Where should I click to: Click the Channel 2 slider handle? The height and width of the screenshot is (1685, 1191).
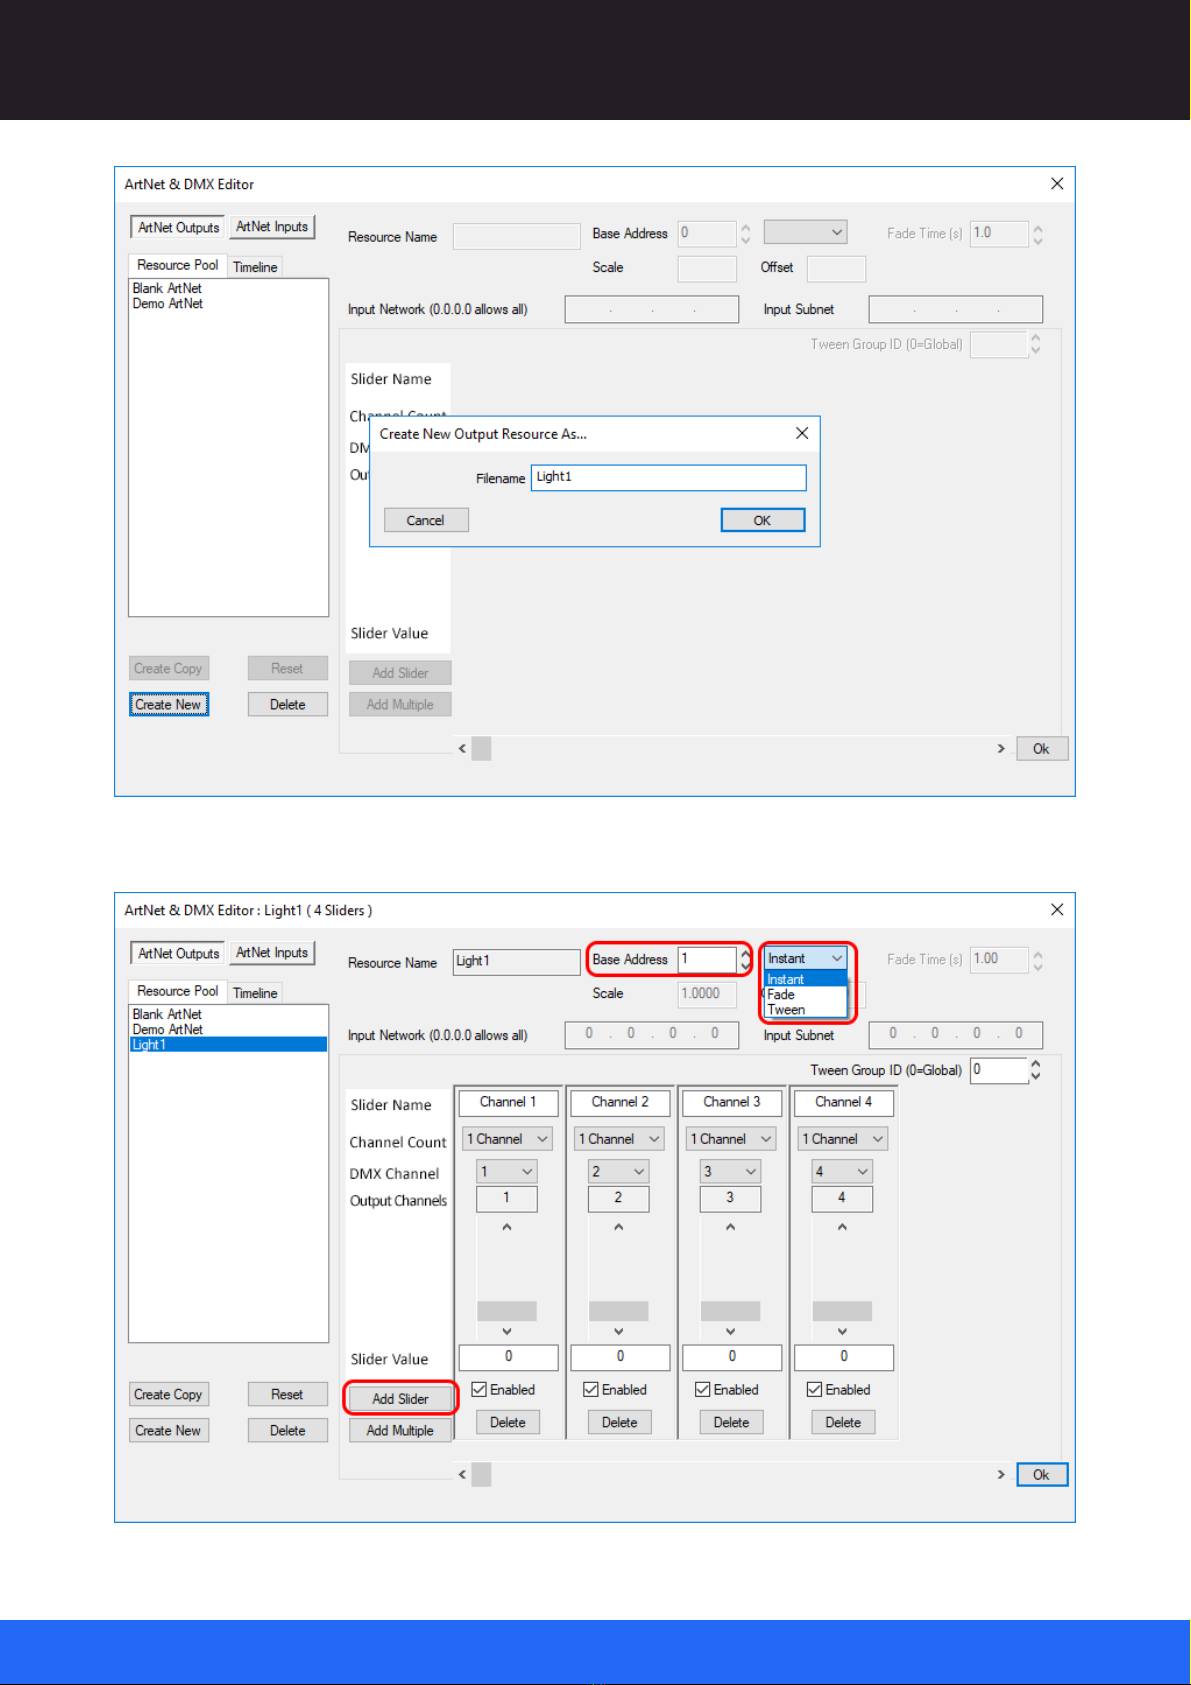619,1311
